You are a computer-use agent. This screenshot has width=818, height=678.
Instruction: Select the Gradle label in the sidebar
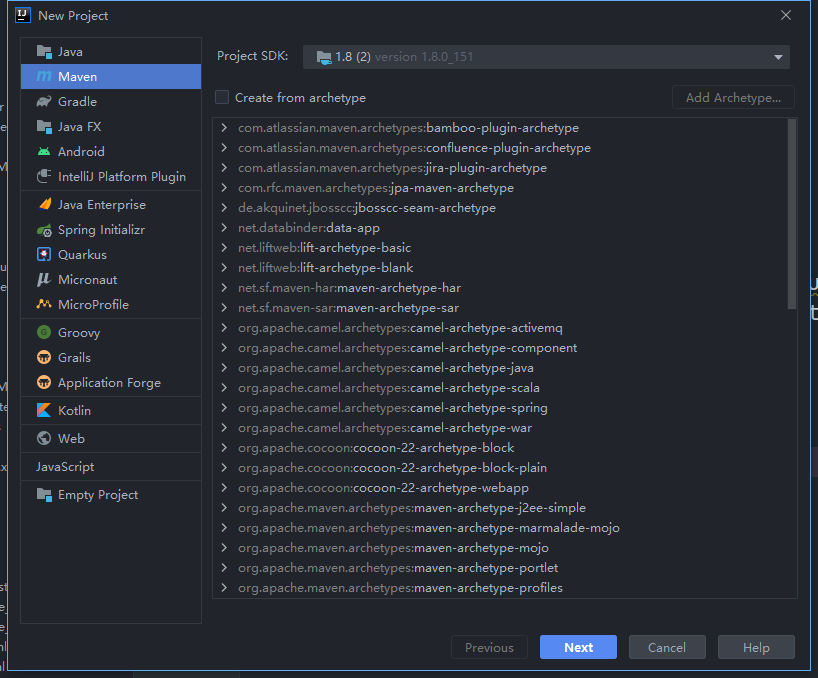point(77,102)
